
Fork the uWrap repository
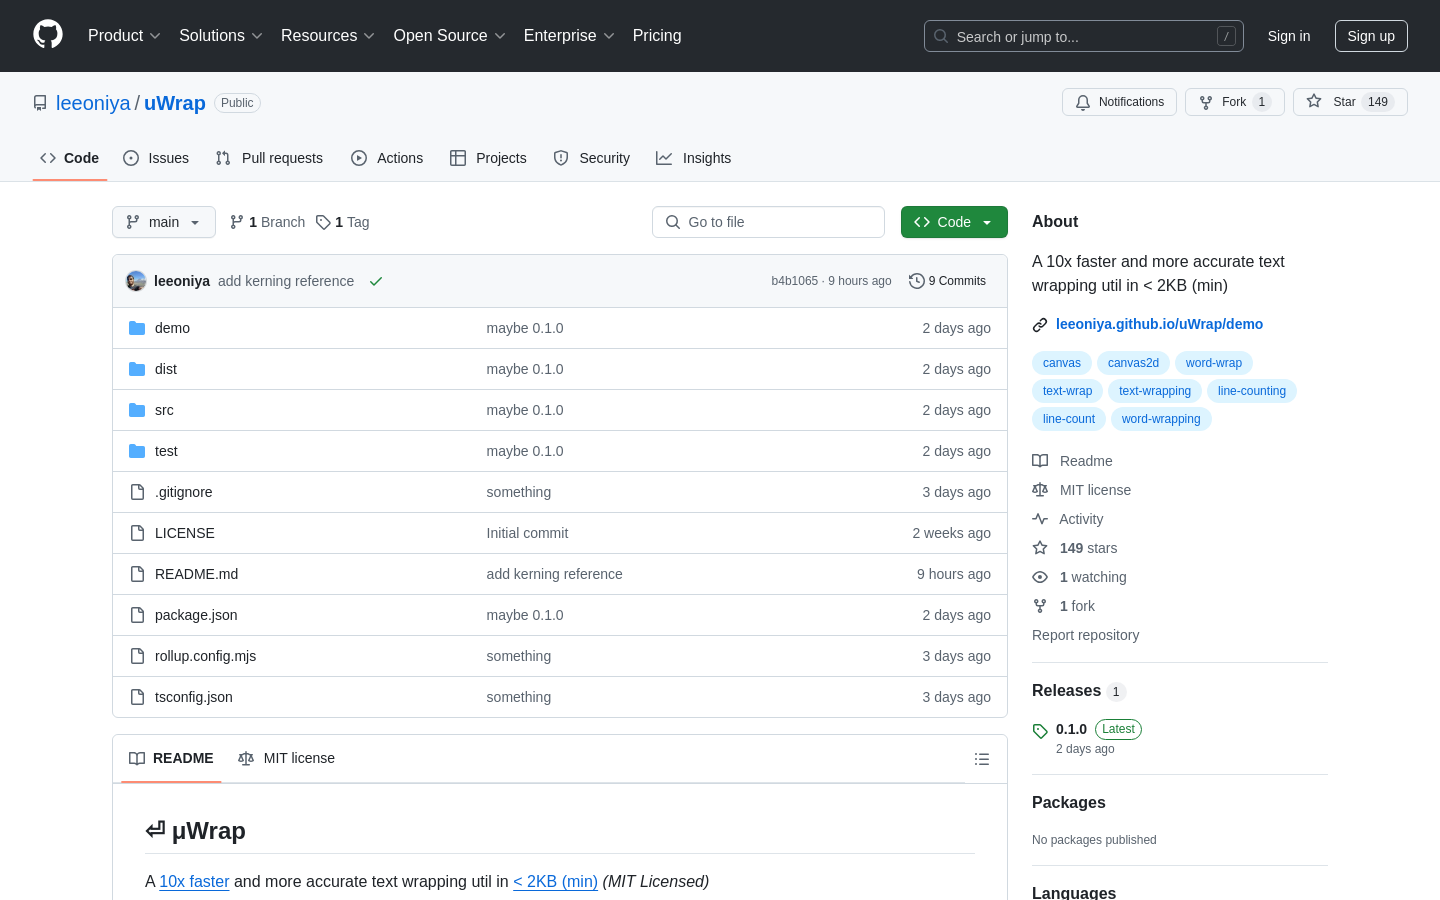pyautogui.click(x=1234, y=102)
